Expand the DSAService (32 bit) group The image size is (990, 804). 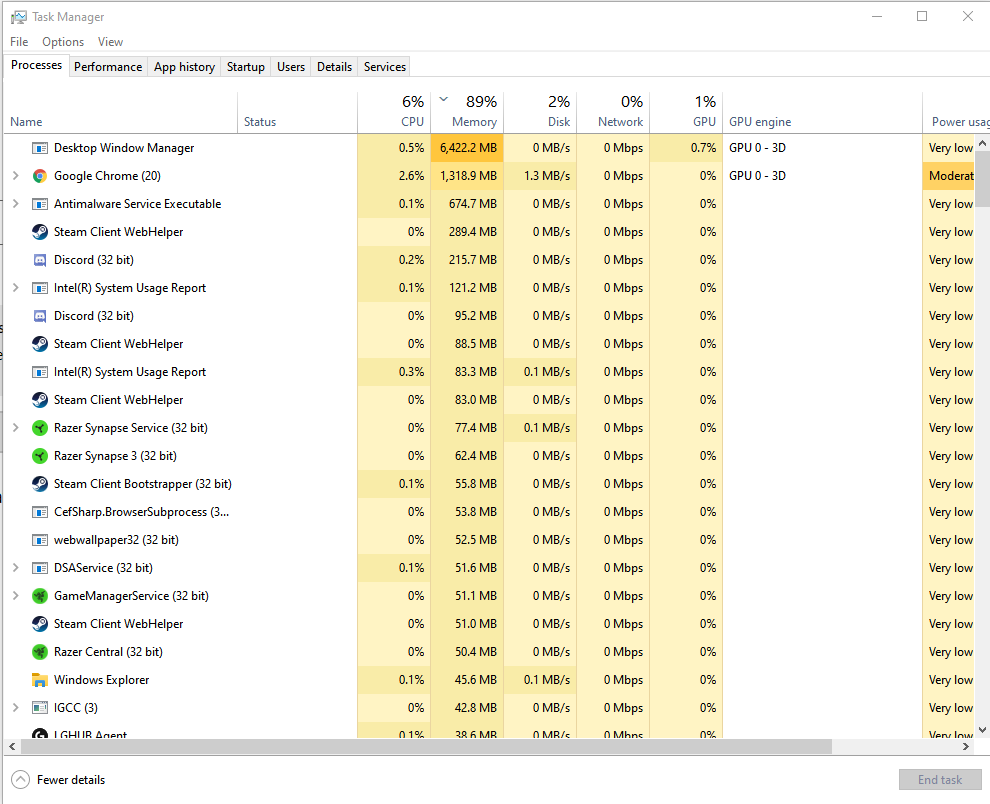click(16, 568)
